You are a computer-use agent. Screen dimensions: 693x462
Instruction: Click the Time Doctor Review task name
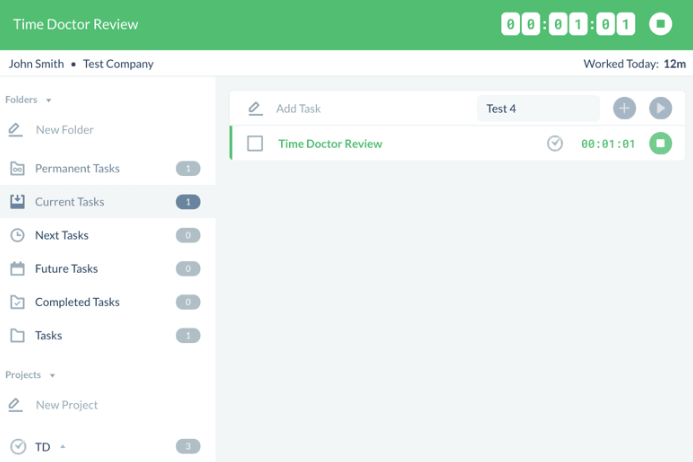tap(330, 144)
